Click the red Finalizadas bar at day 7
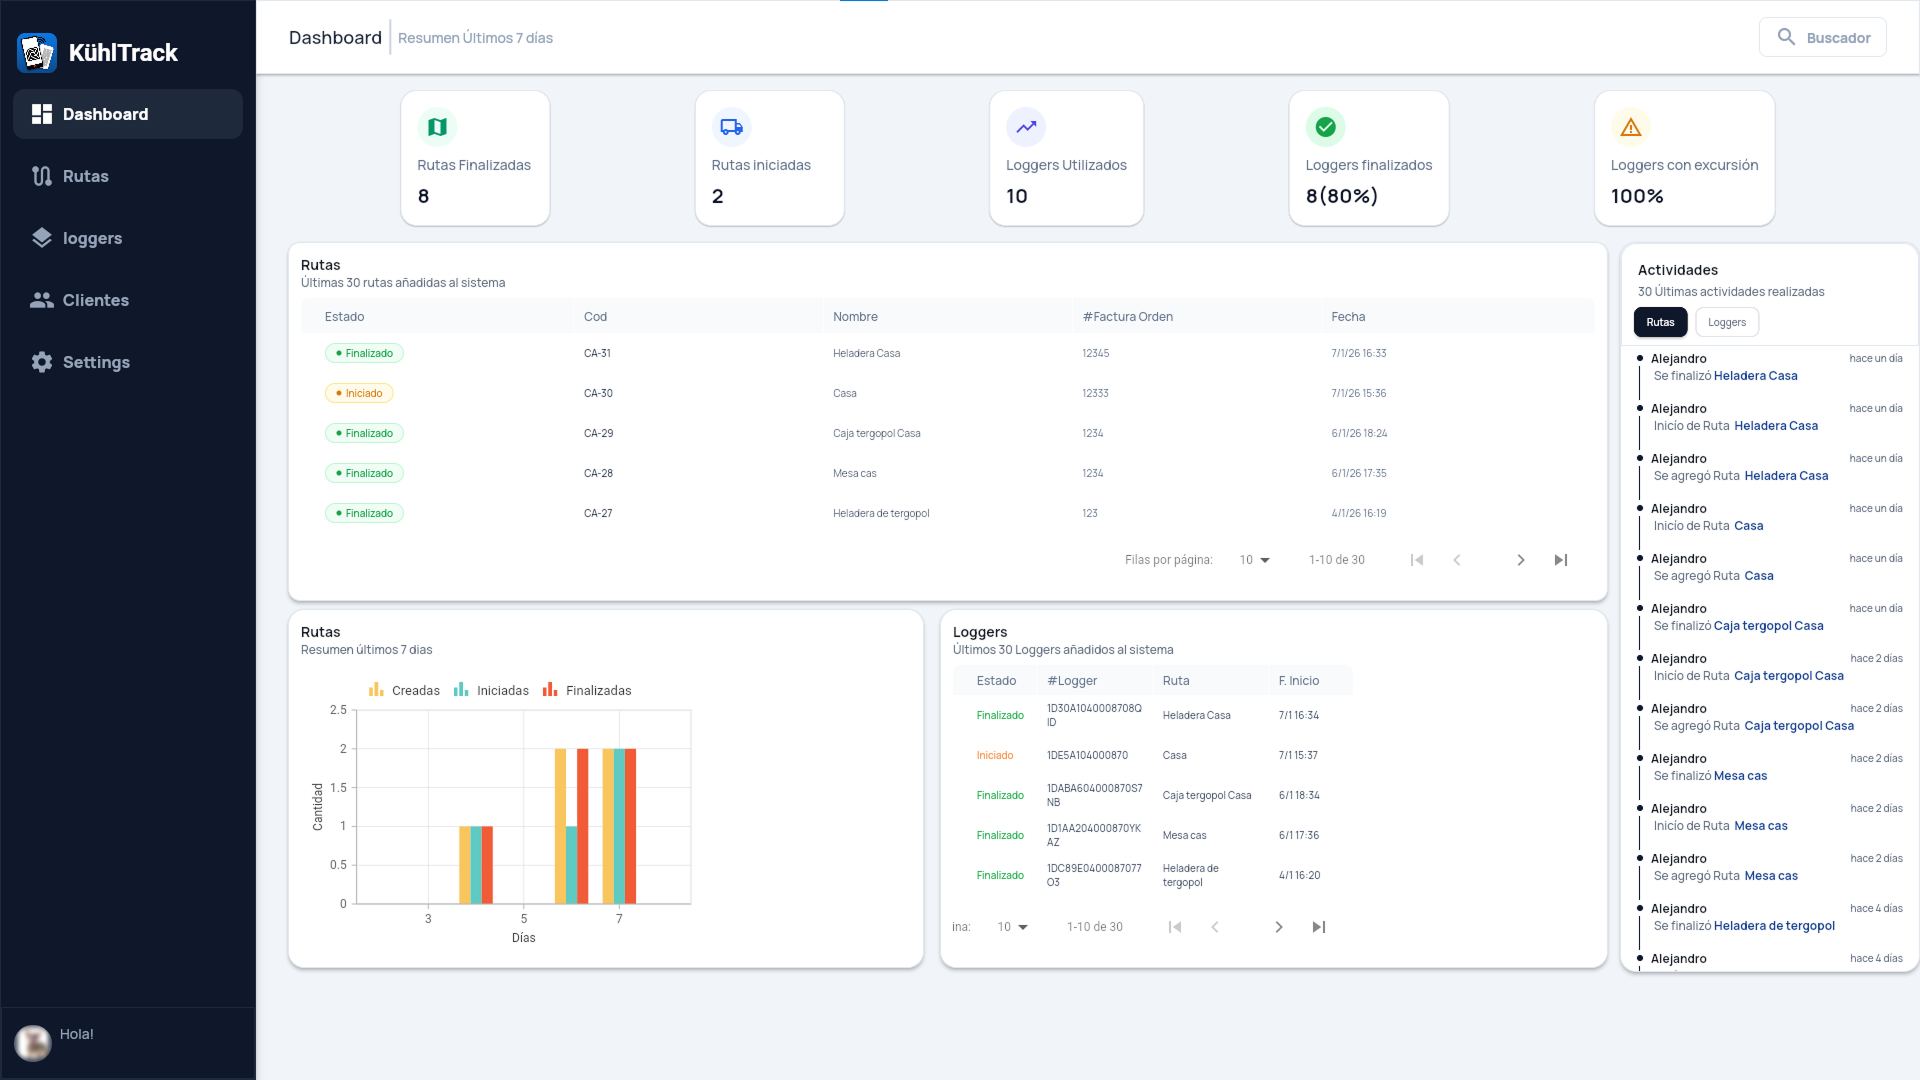 [631, 826]
